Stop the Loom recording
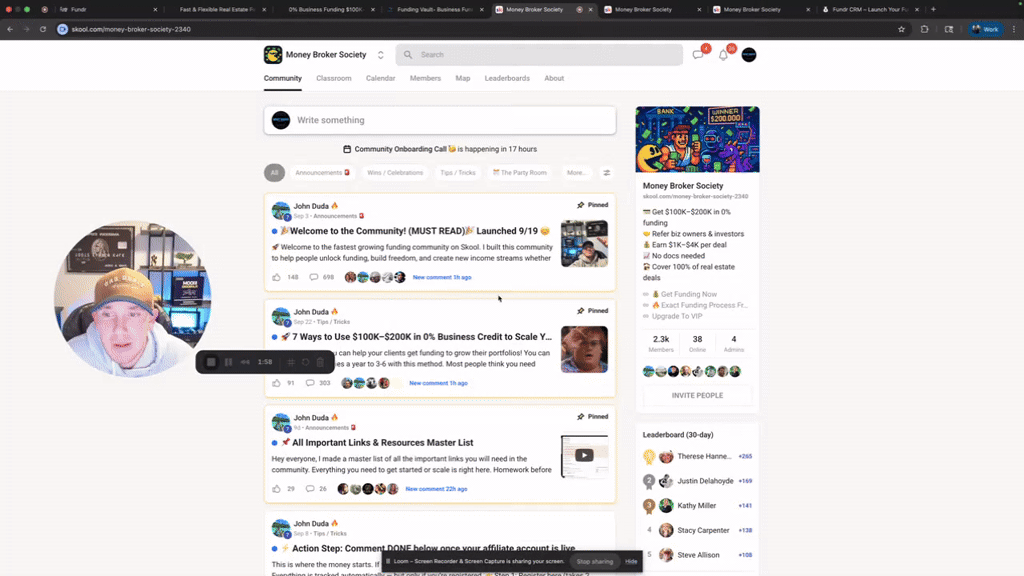The height and width of the screenshot is (576, 1024). click(x=211, y=362)
